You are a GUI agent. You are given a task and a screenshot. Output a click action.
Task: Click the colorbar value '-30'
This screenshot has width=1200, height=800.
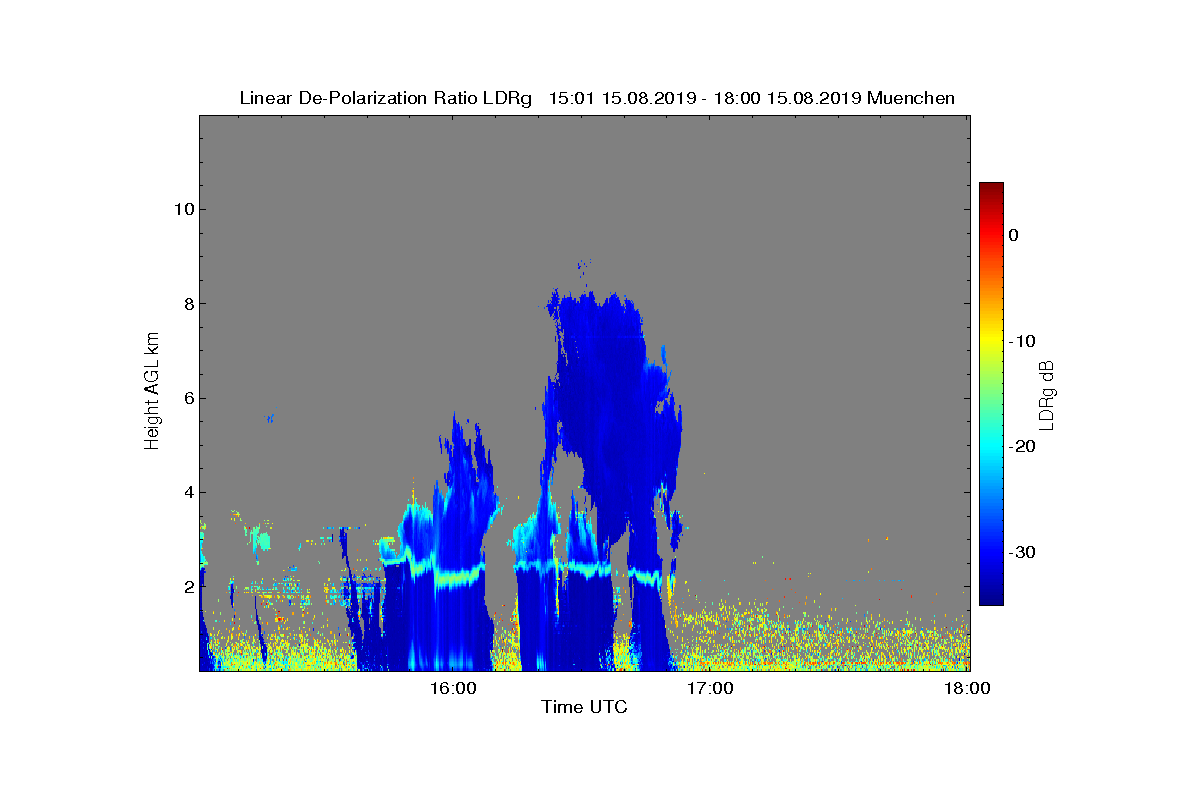[1021, 552]
